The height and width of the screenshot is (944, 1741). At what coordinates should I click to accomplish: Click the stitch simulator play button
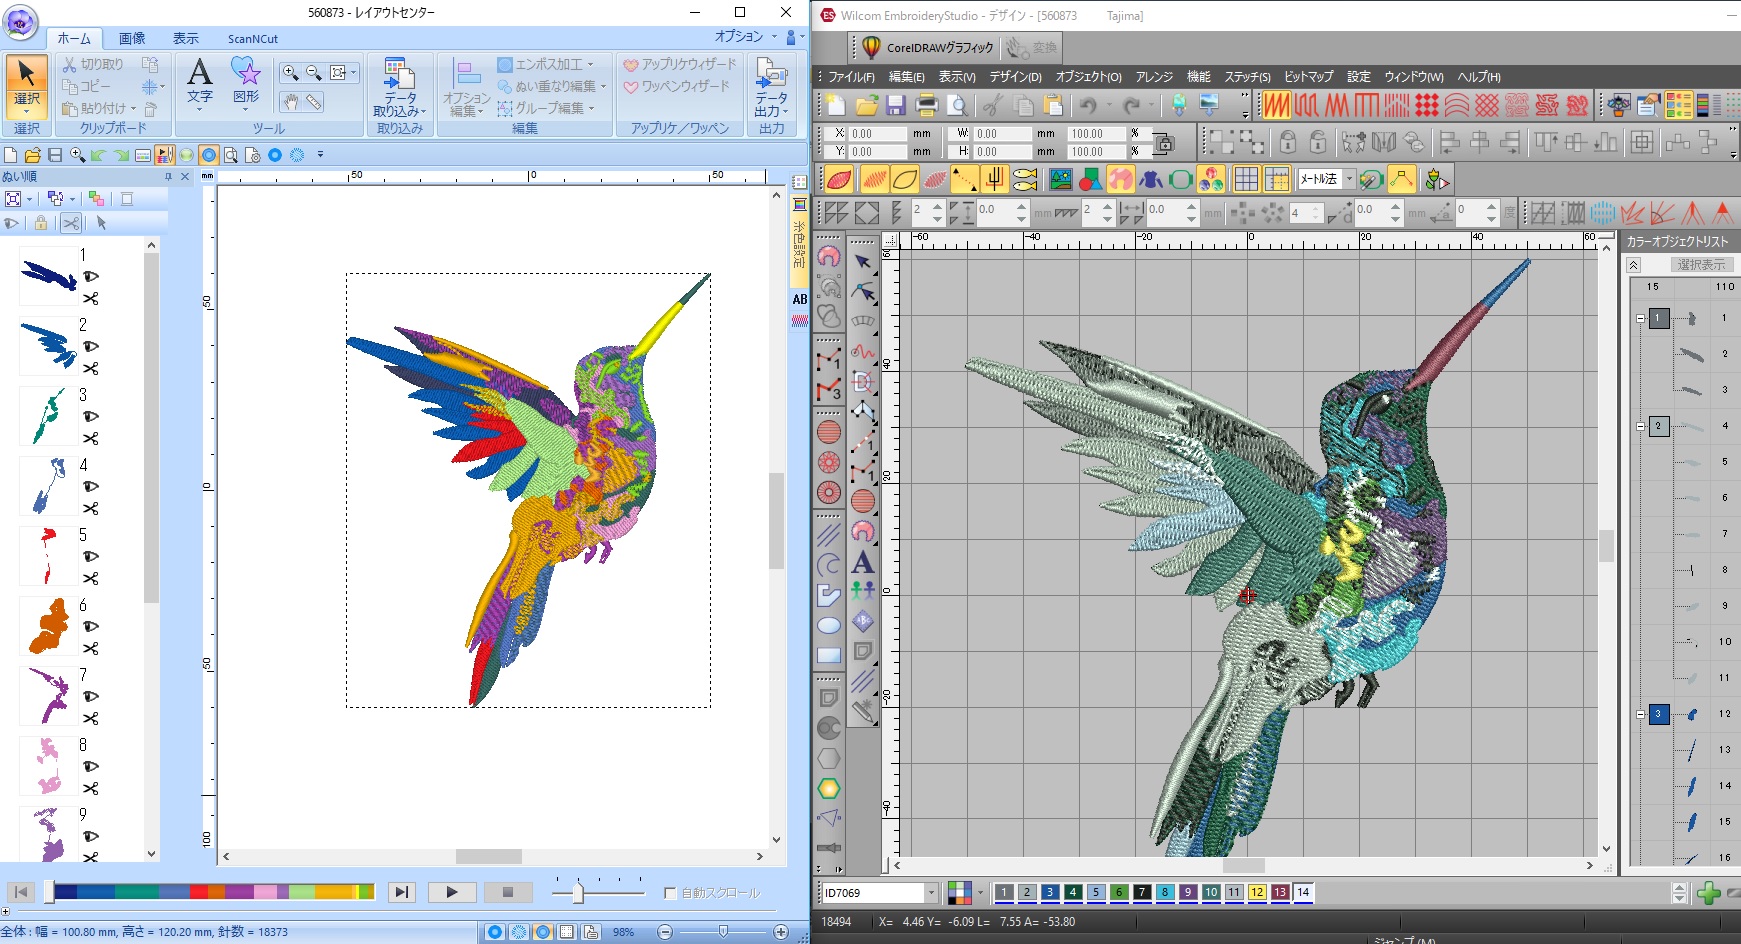coord(451,892)
